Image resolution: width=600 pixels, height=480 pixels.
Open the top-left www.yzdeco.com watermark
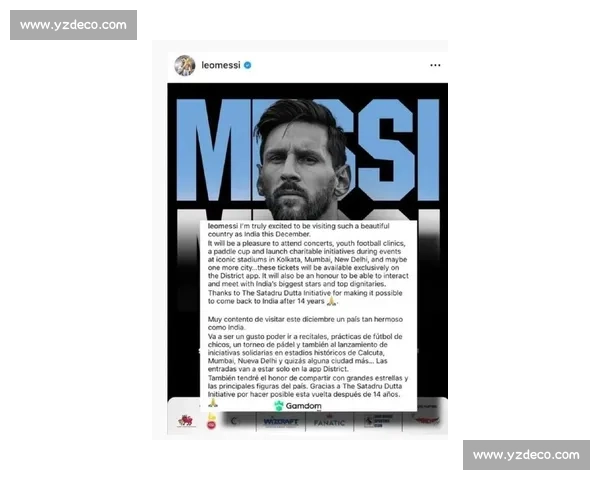click(x=73, y=25)
